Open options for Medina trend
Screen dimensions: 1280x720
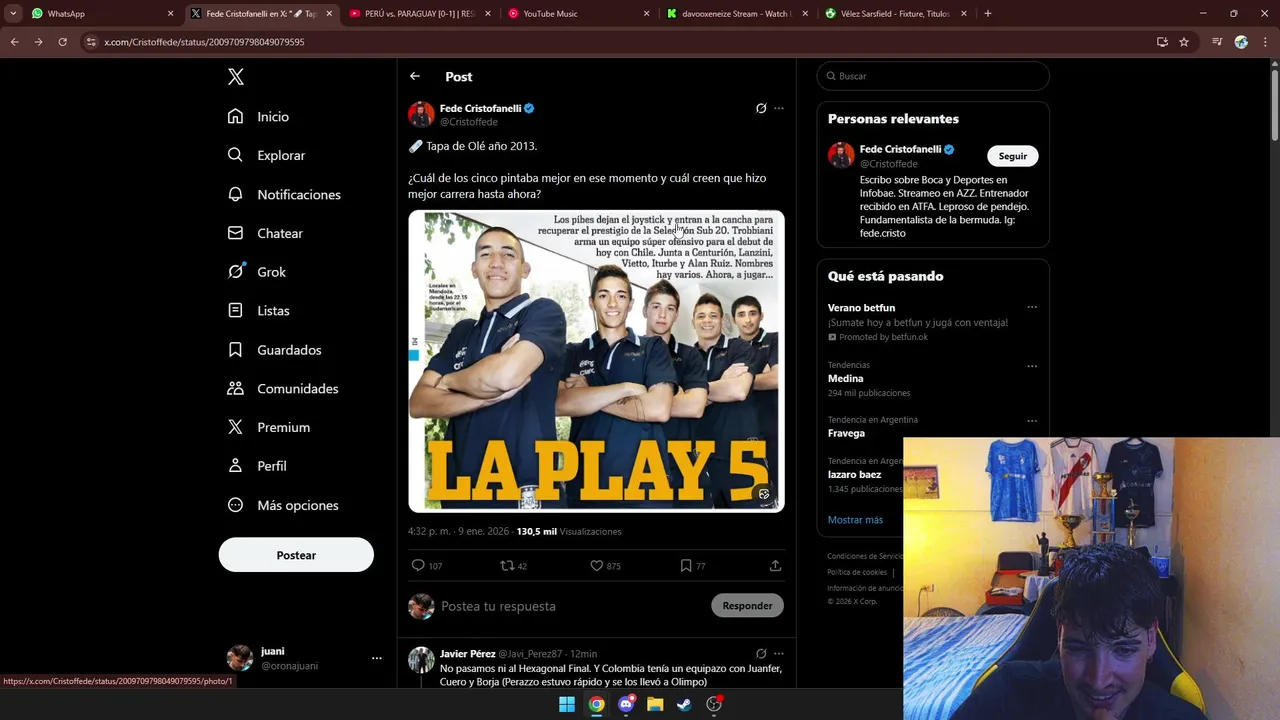(1032, 366)
